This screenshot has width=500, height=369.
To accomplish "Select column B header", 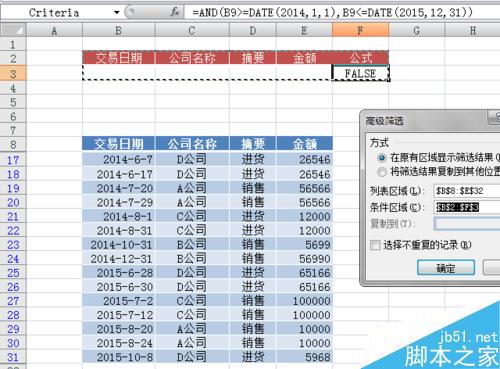I will (x=119, y=31).
